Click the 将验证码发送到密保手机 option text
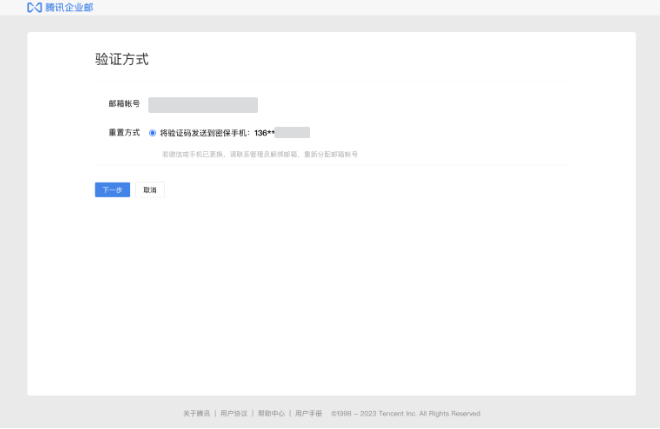Image resolution: width=660 pixels, height=429 pixels. coord(205,132)
